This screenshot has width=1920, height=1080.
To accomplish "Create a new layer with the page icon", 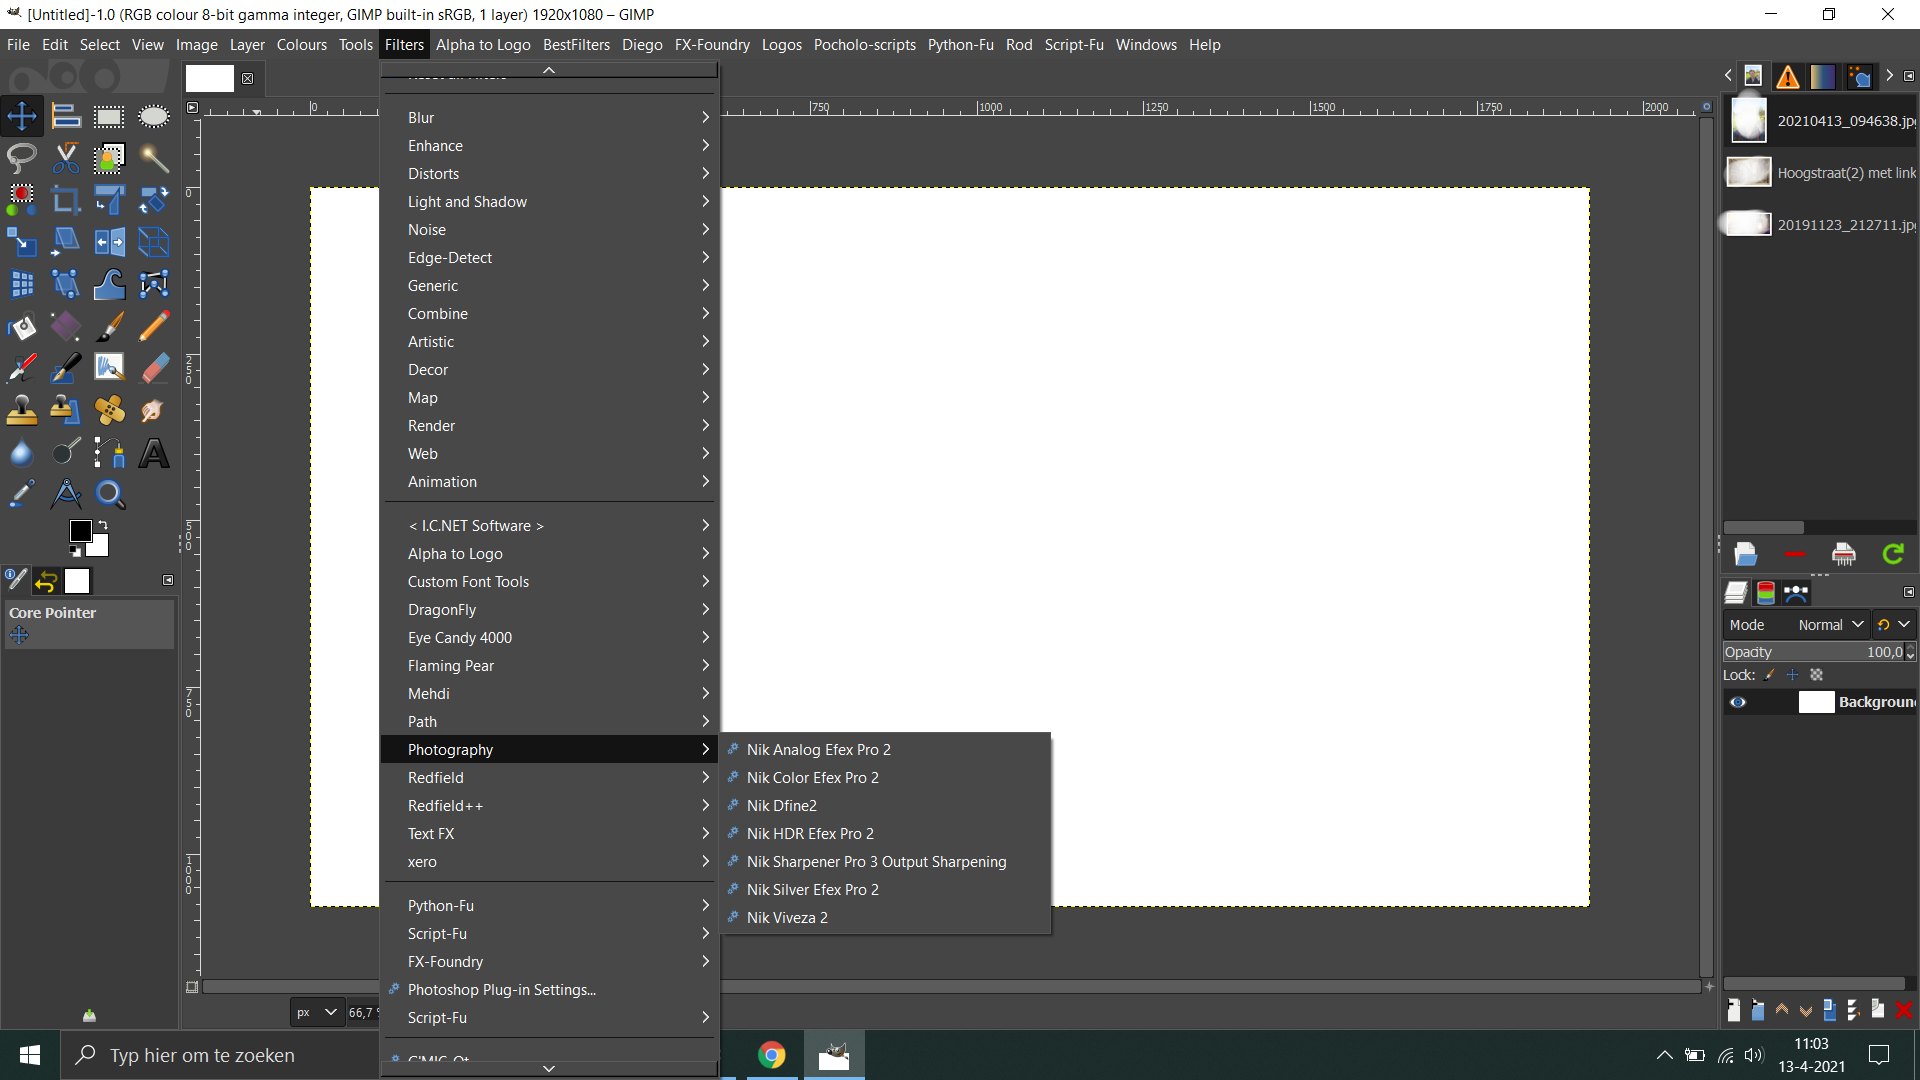I will pyautogui.click(x=1734, y=1010).
